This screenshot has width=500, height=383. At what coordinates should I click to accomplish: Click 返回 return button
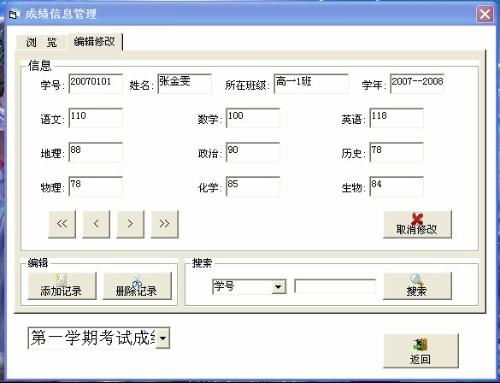point(421,351)
